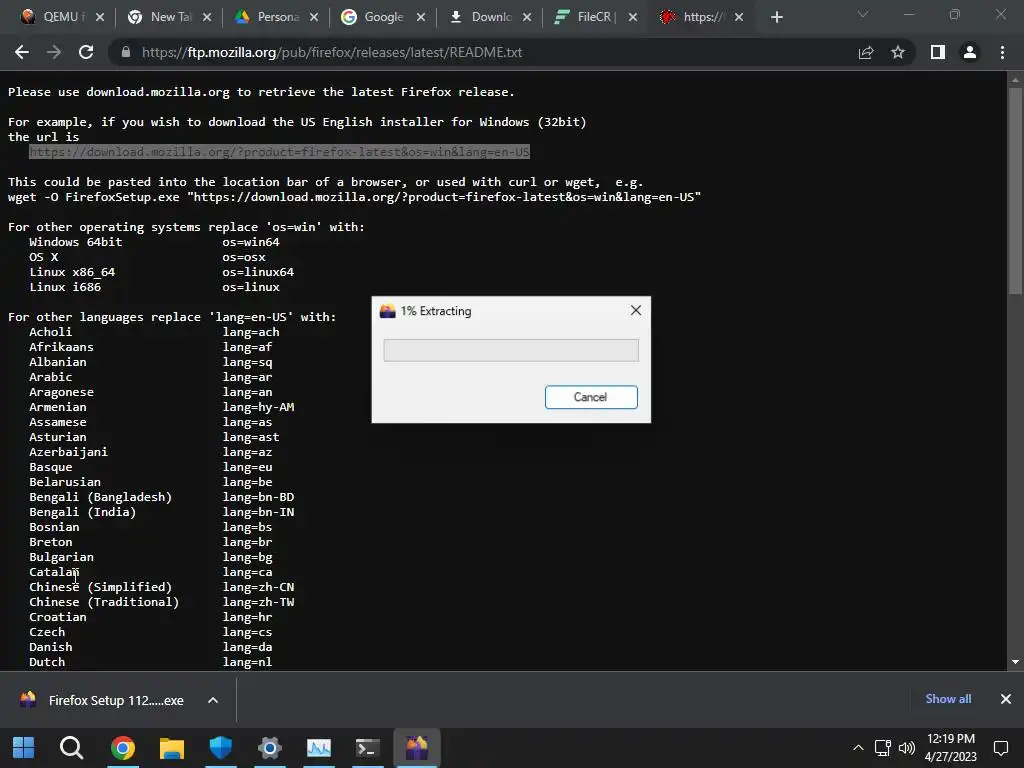The image size is (1024, 768).
Task: Go back to the previous page
Action: (22, 52)
